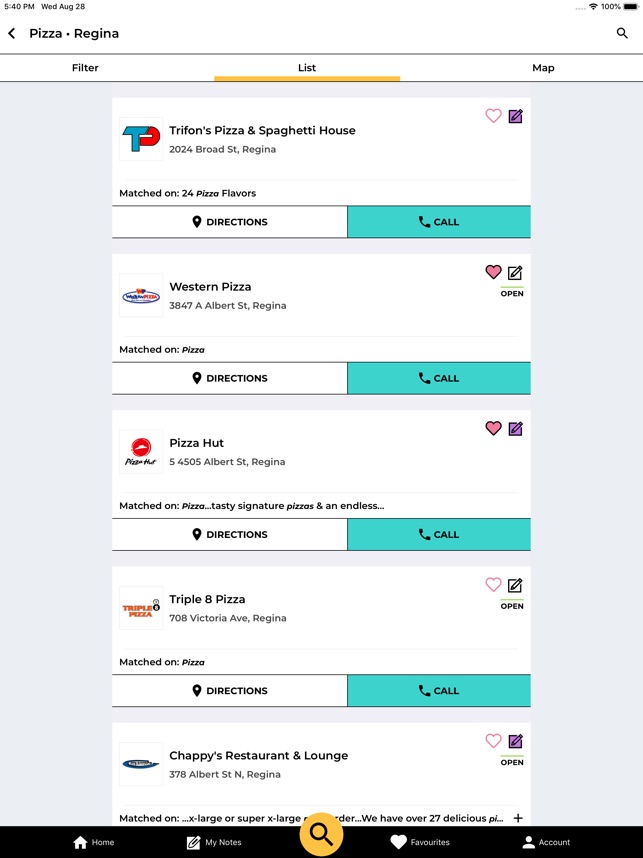Open note icon for Pizza Hut

(x=515, y=429)
